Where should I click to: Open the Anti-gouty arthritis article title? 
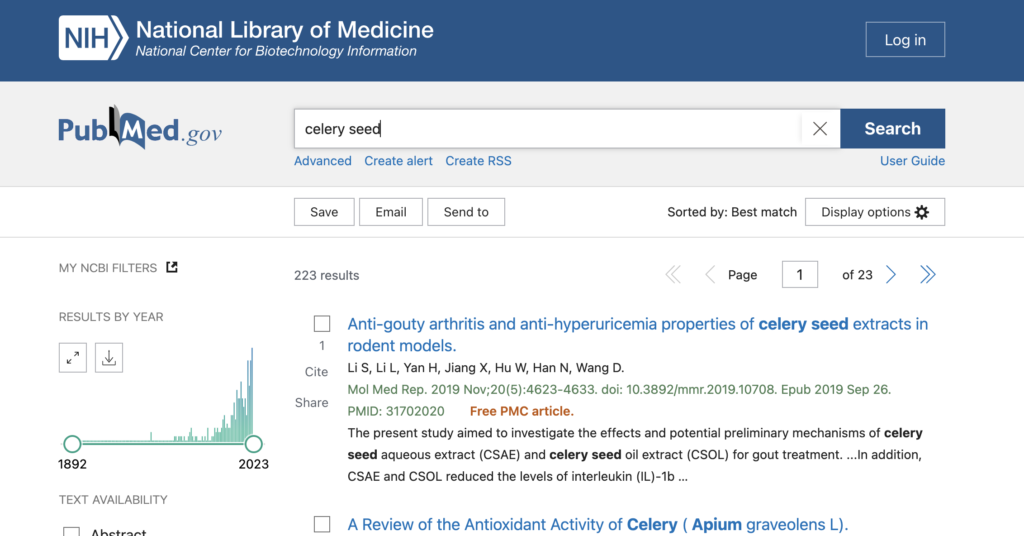pyautogui.click(x=637, y=335)
